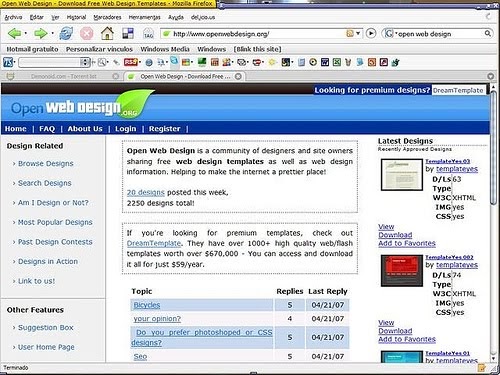
Task: Open the Suggestion Box link
Action: 46,327
